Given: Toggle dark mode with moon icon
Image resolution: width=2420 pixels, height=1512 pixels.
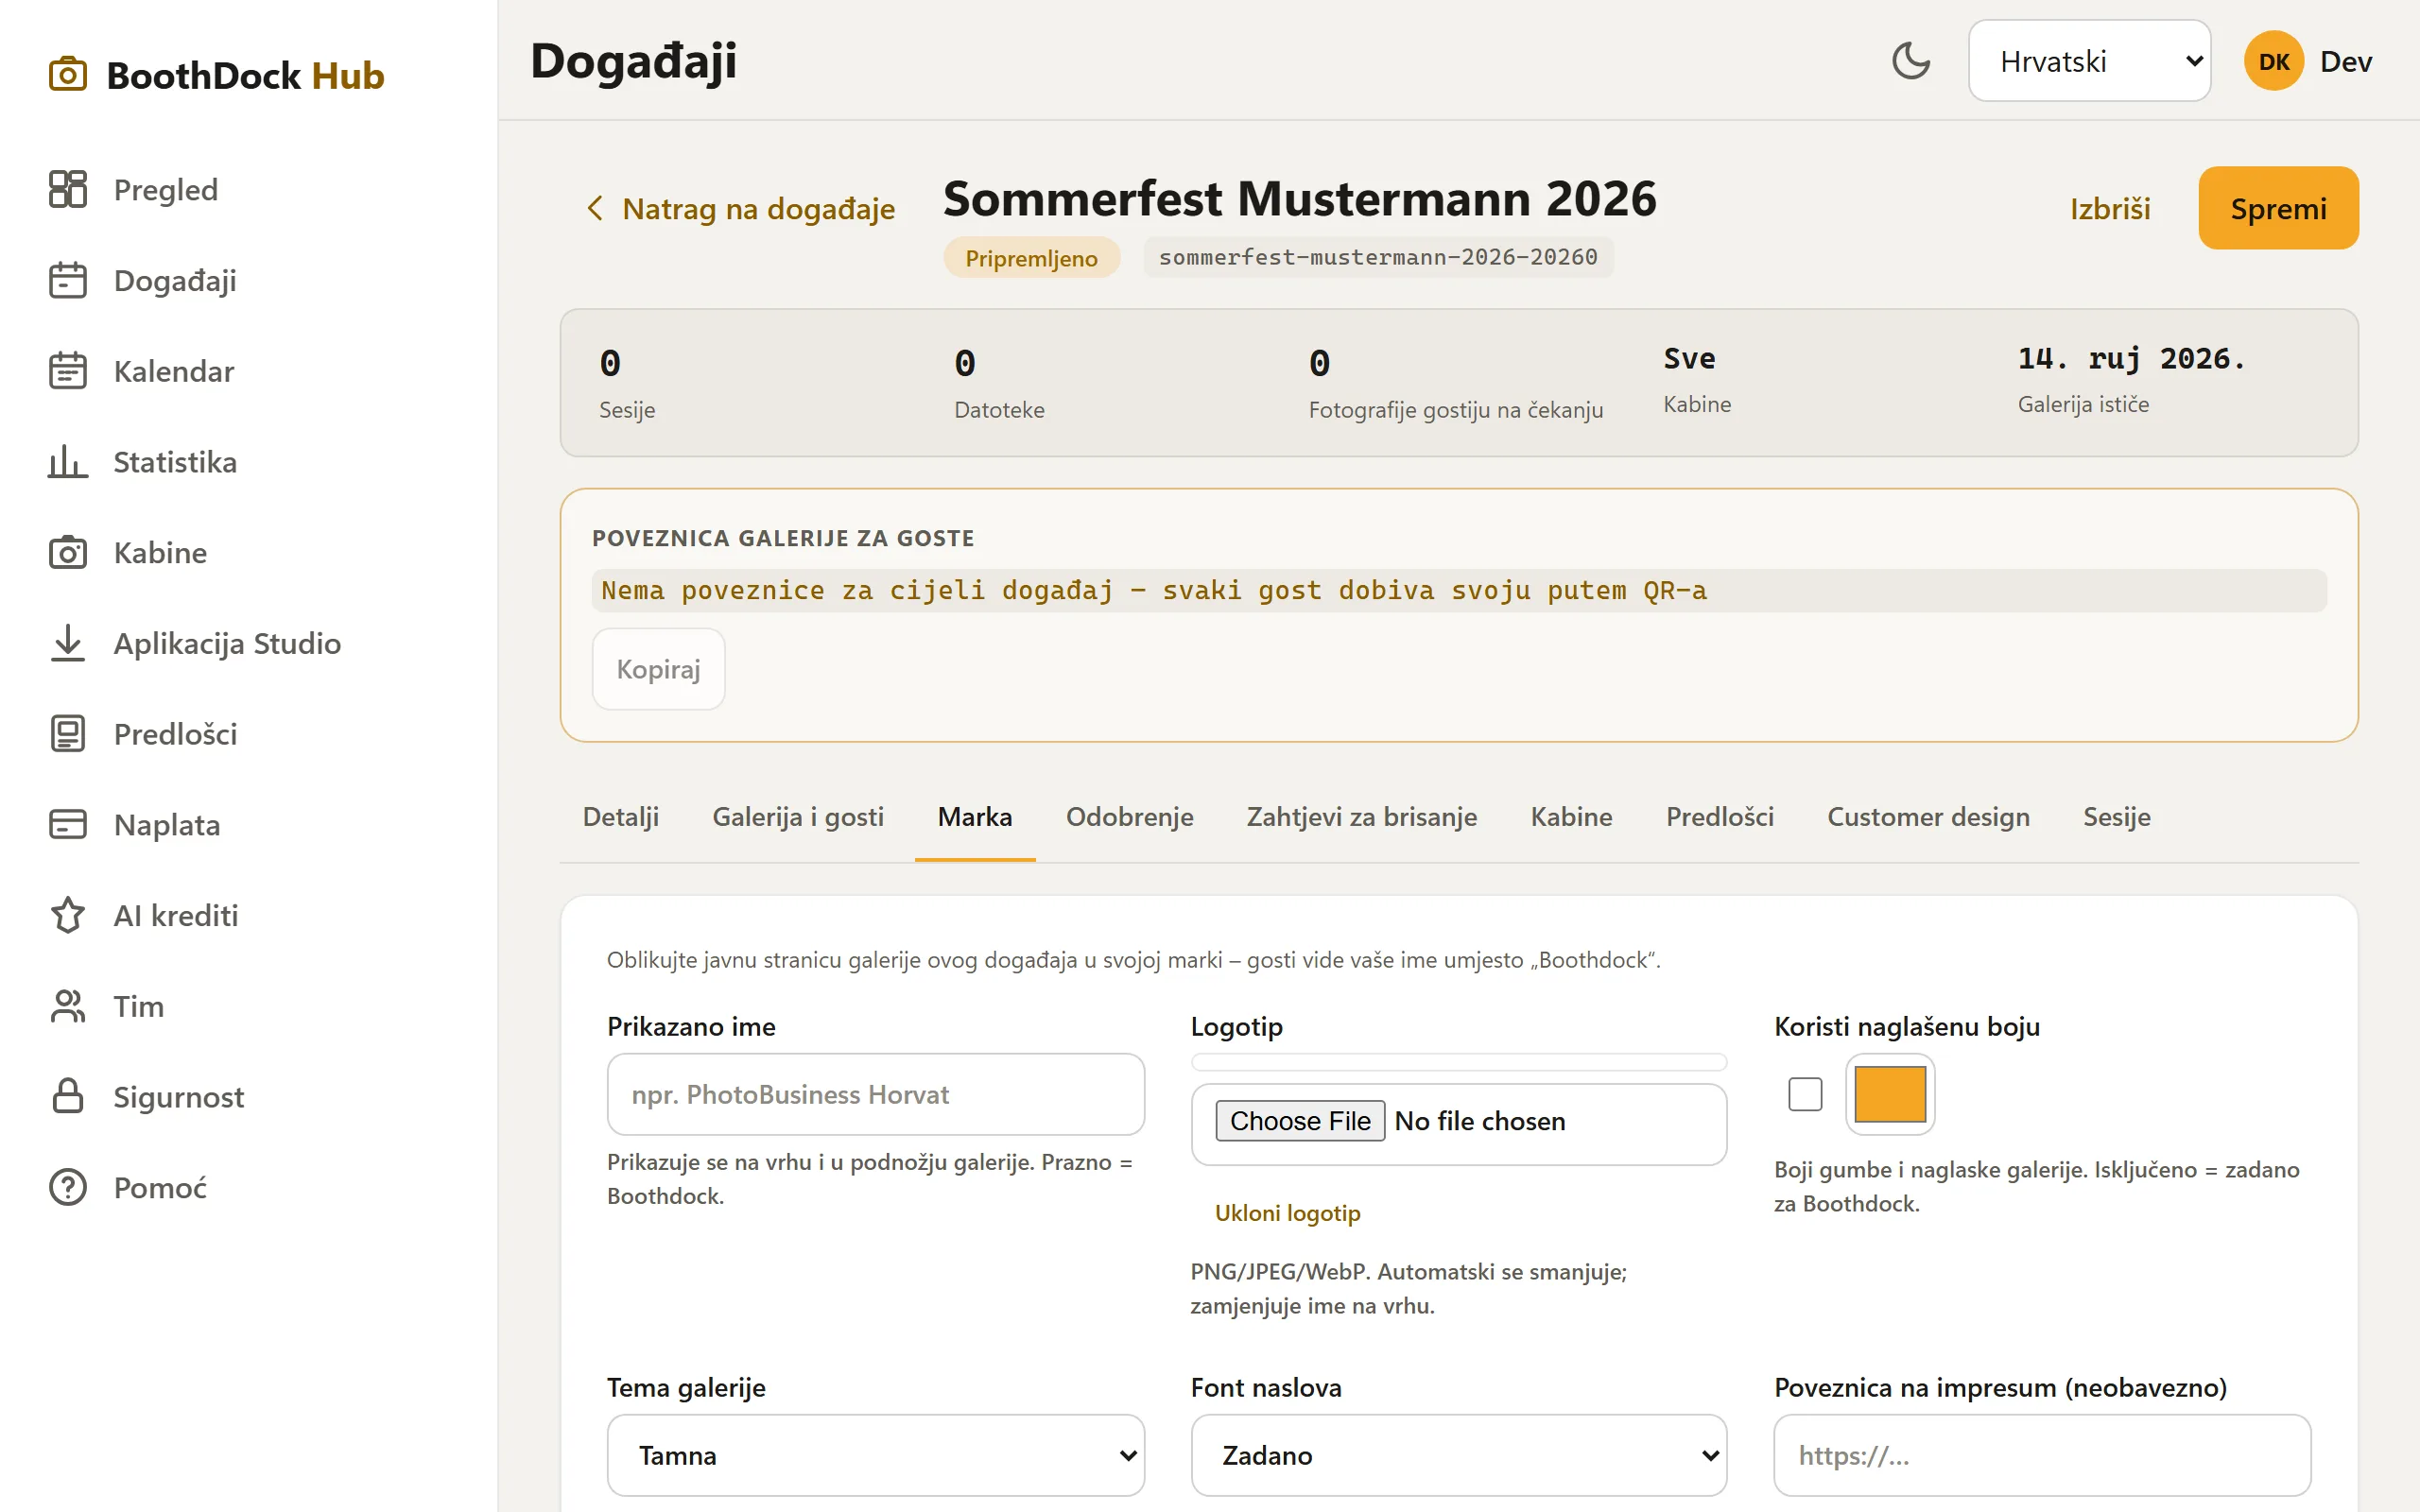Looking at the screenshot, I should tap(1911, 61).
